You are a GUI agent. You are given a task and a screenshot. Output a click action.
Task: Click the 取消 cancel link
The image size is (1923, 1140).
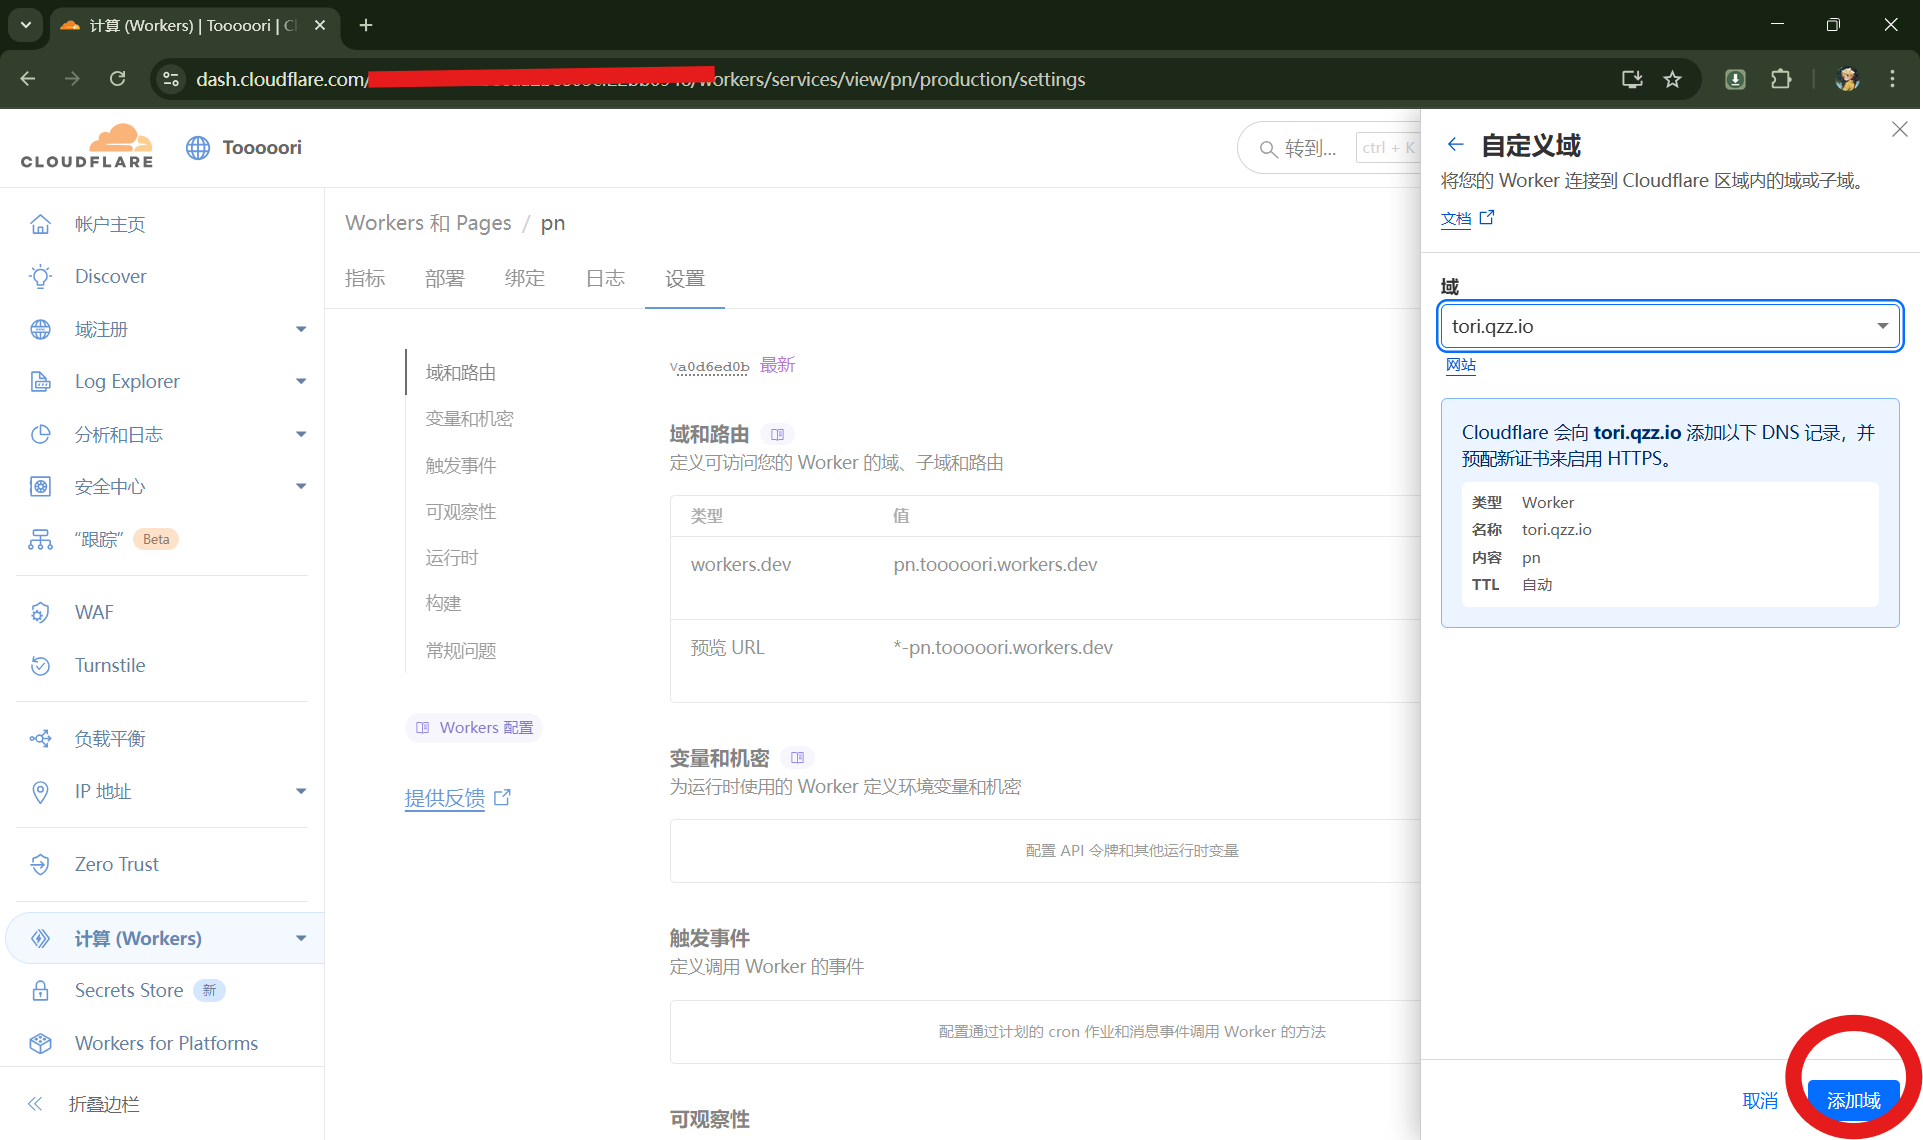[1759, 1100]
